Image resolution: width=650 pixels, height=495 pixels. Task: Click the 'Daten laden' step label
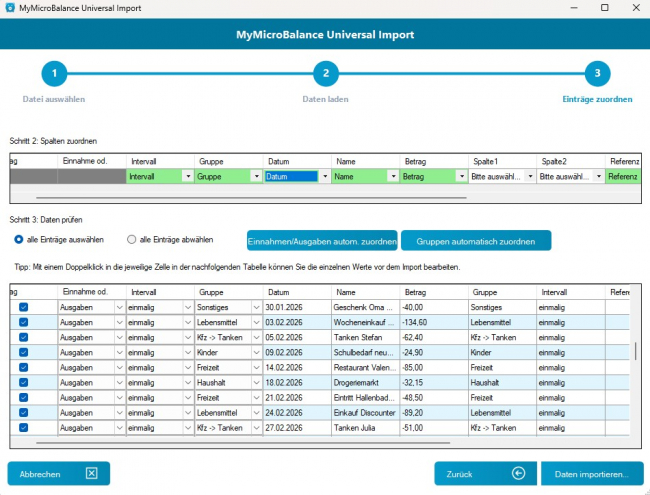[x=325, y=100]
